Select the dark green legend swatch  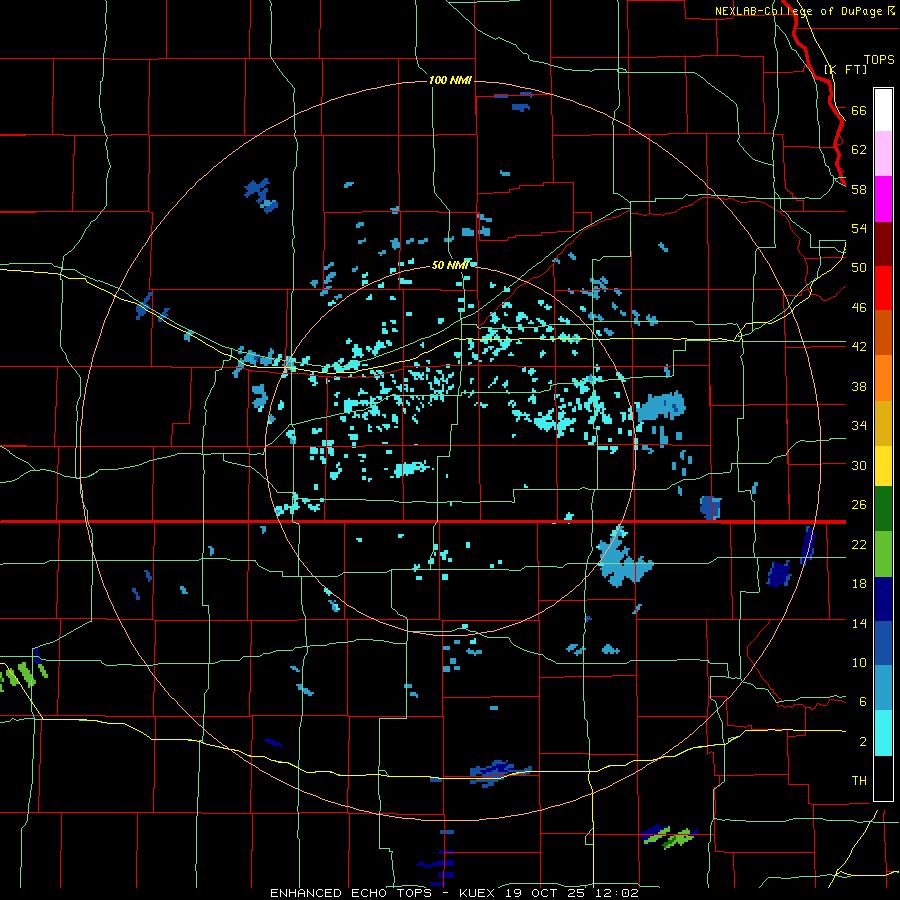point(883,509)
